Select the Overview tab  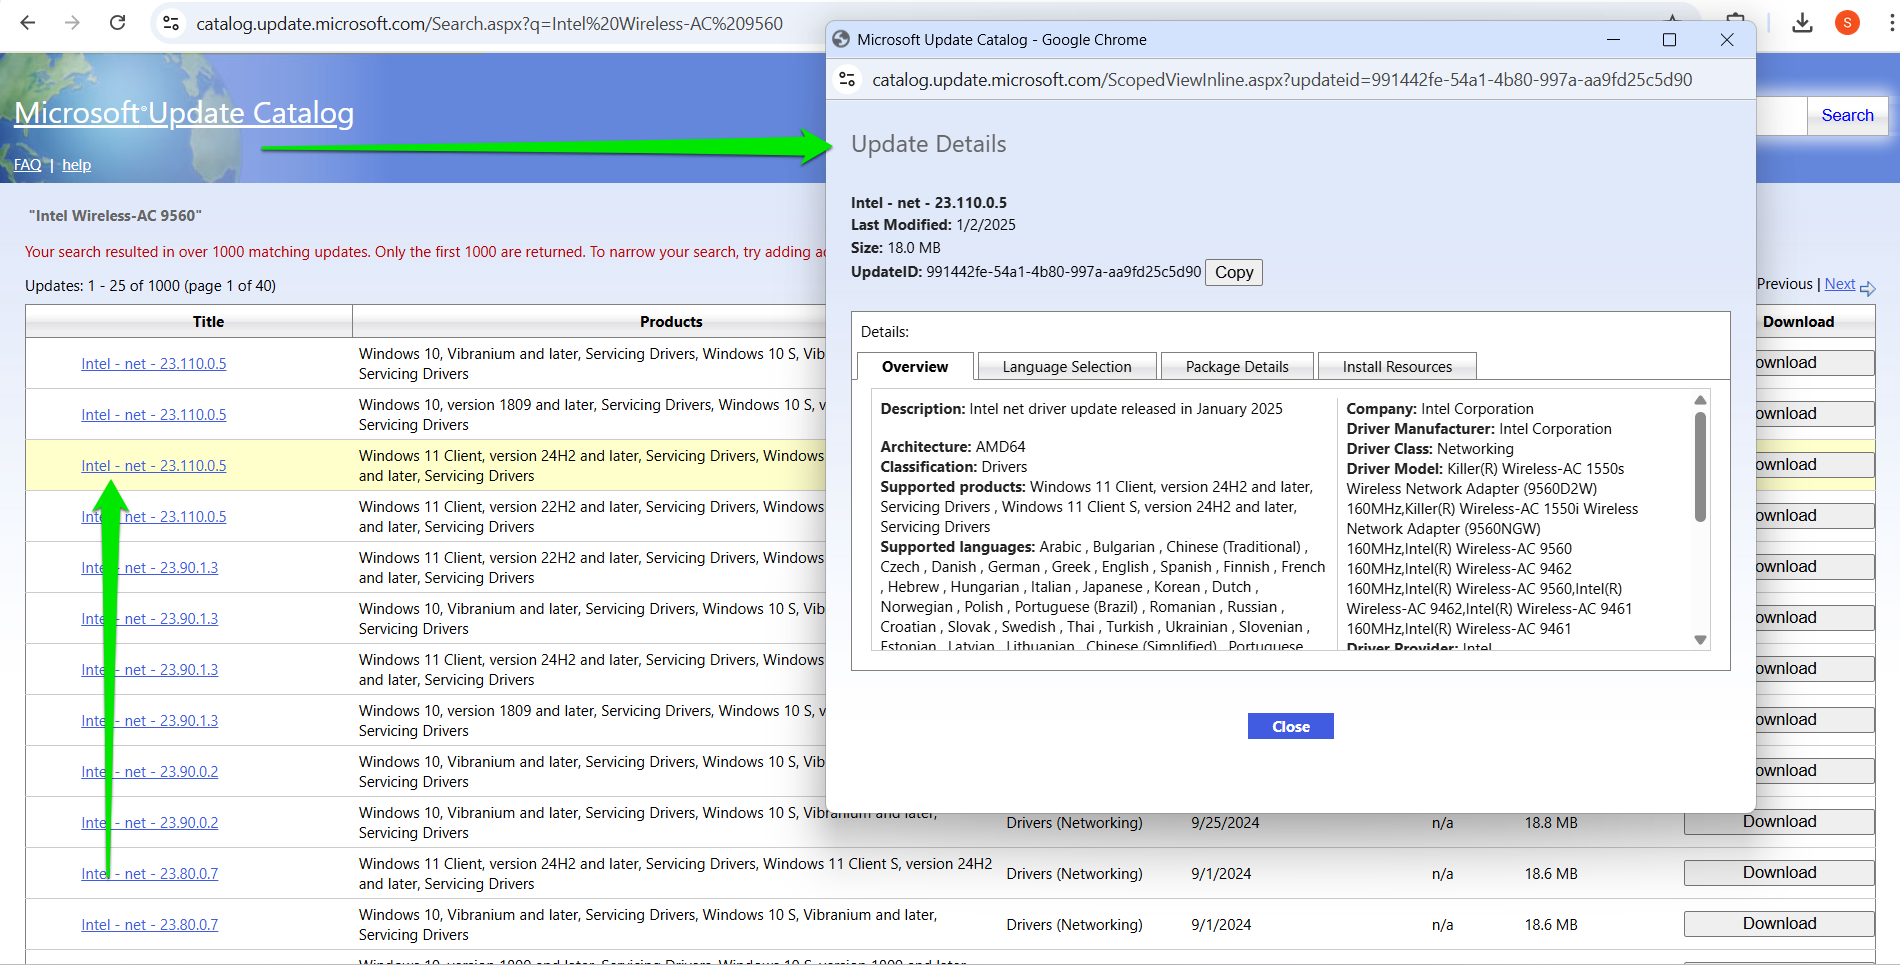pyautogui.click(x=914, y=367)
